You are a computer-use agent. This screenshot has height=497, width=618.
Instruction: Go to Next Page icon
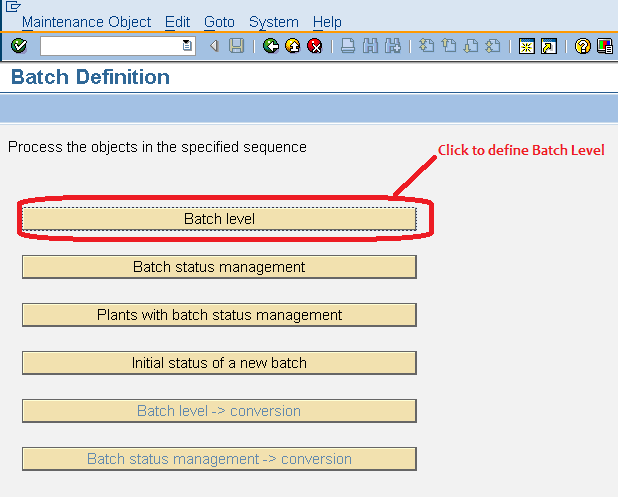click(x=471, y=46)
